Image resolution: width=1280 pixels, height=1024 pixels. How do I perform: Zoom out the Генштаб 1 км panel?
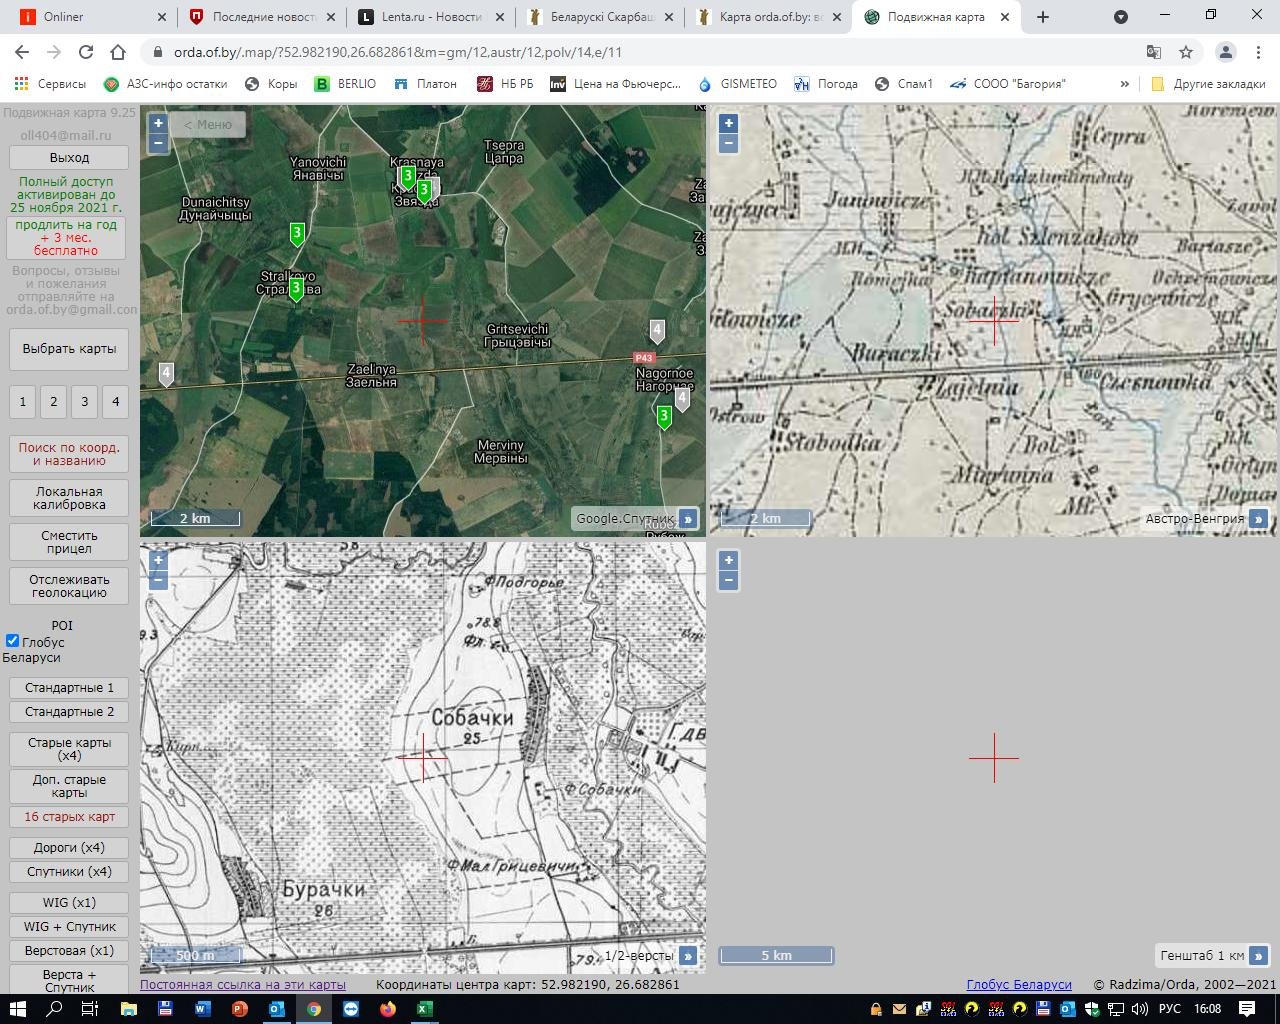click(728, 579)
